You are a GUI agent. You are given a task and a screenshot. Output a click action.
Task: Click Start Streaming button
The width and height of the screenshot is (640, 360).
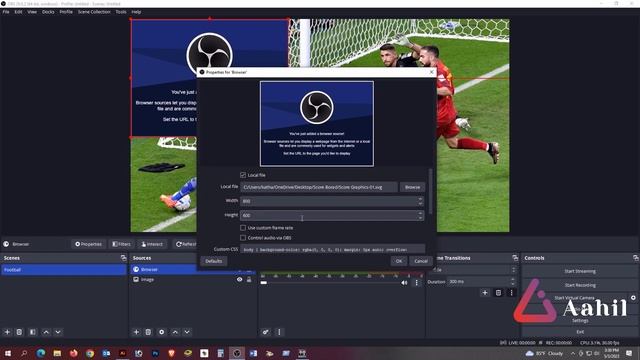pos(580,271)
